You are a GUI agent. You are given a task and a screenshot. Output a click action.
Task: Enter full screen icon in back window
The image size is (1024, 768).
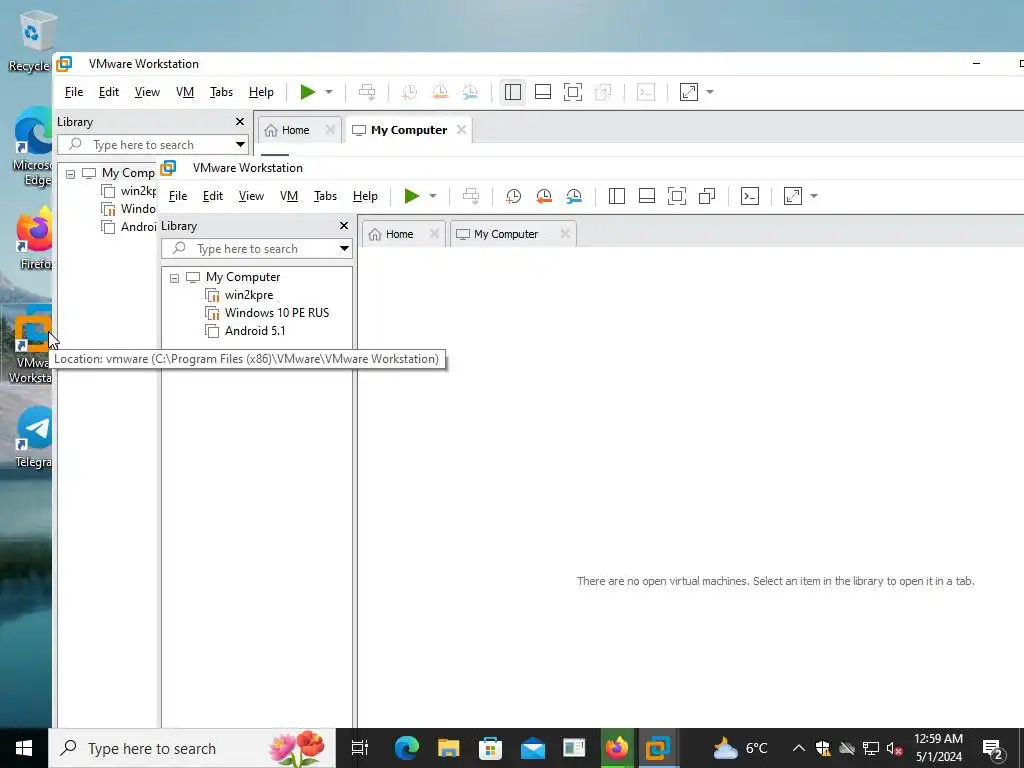tap(573, 92)
